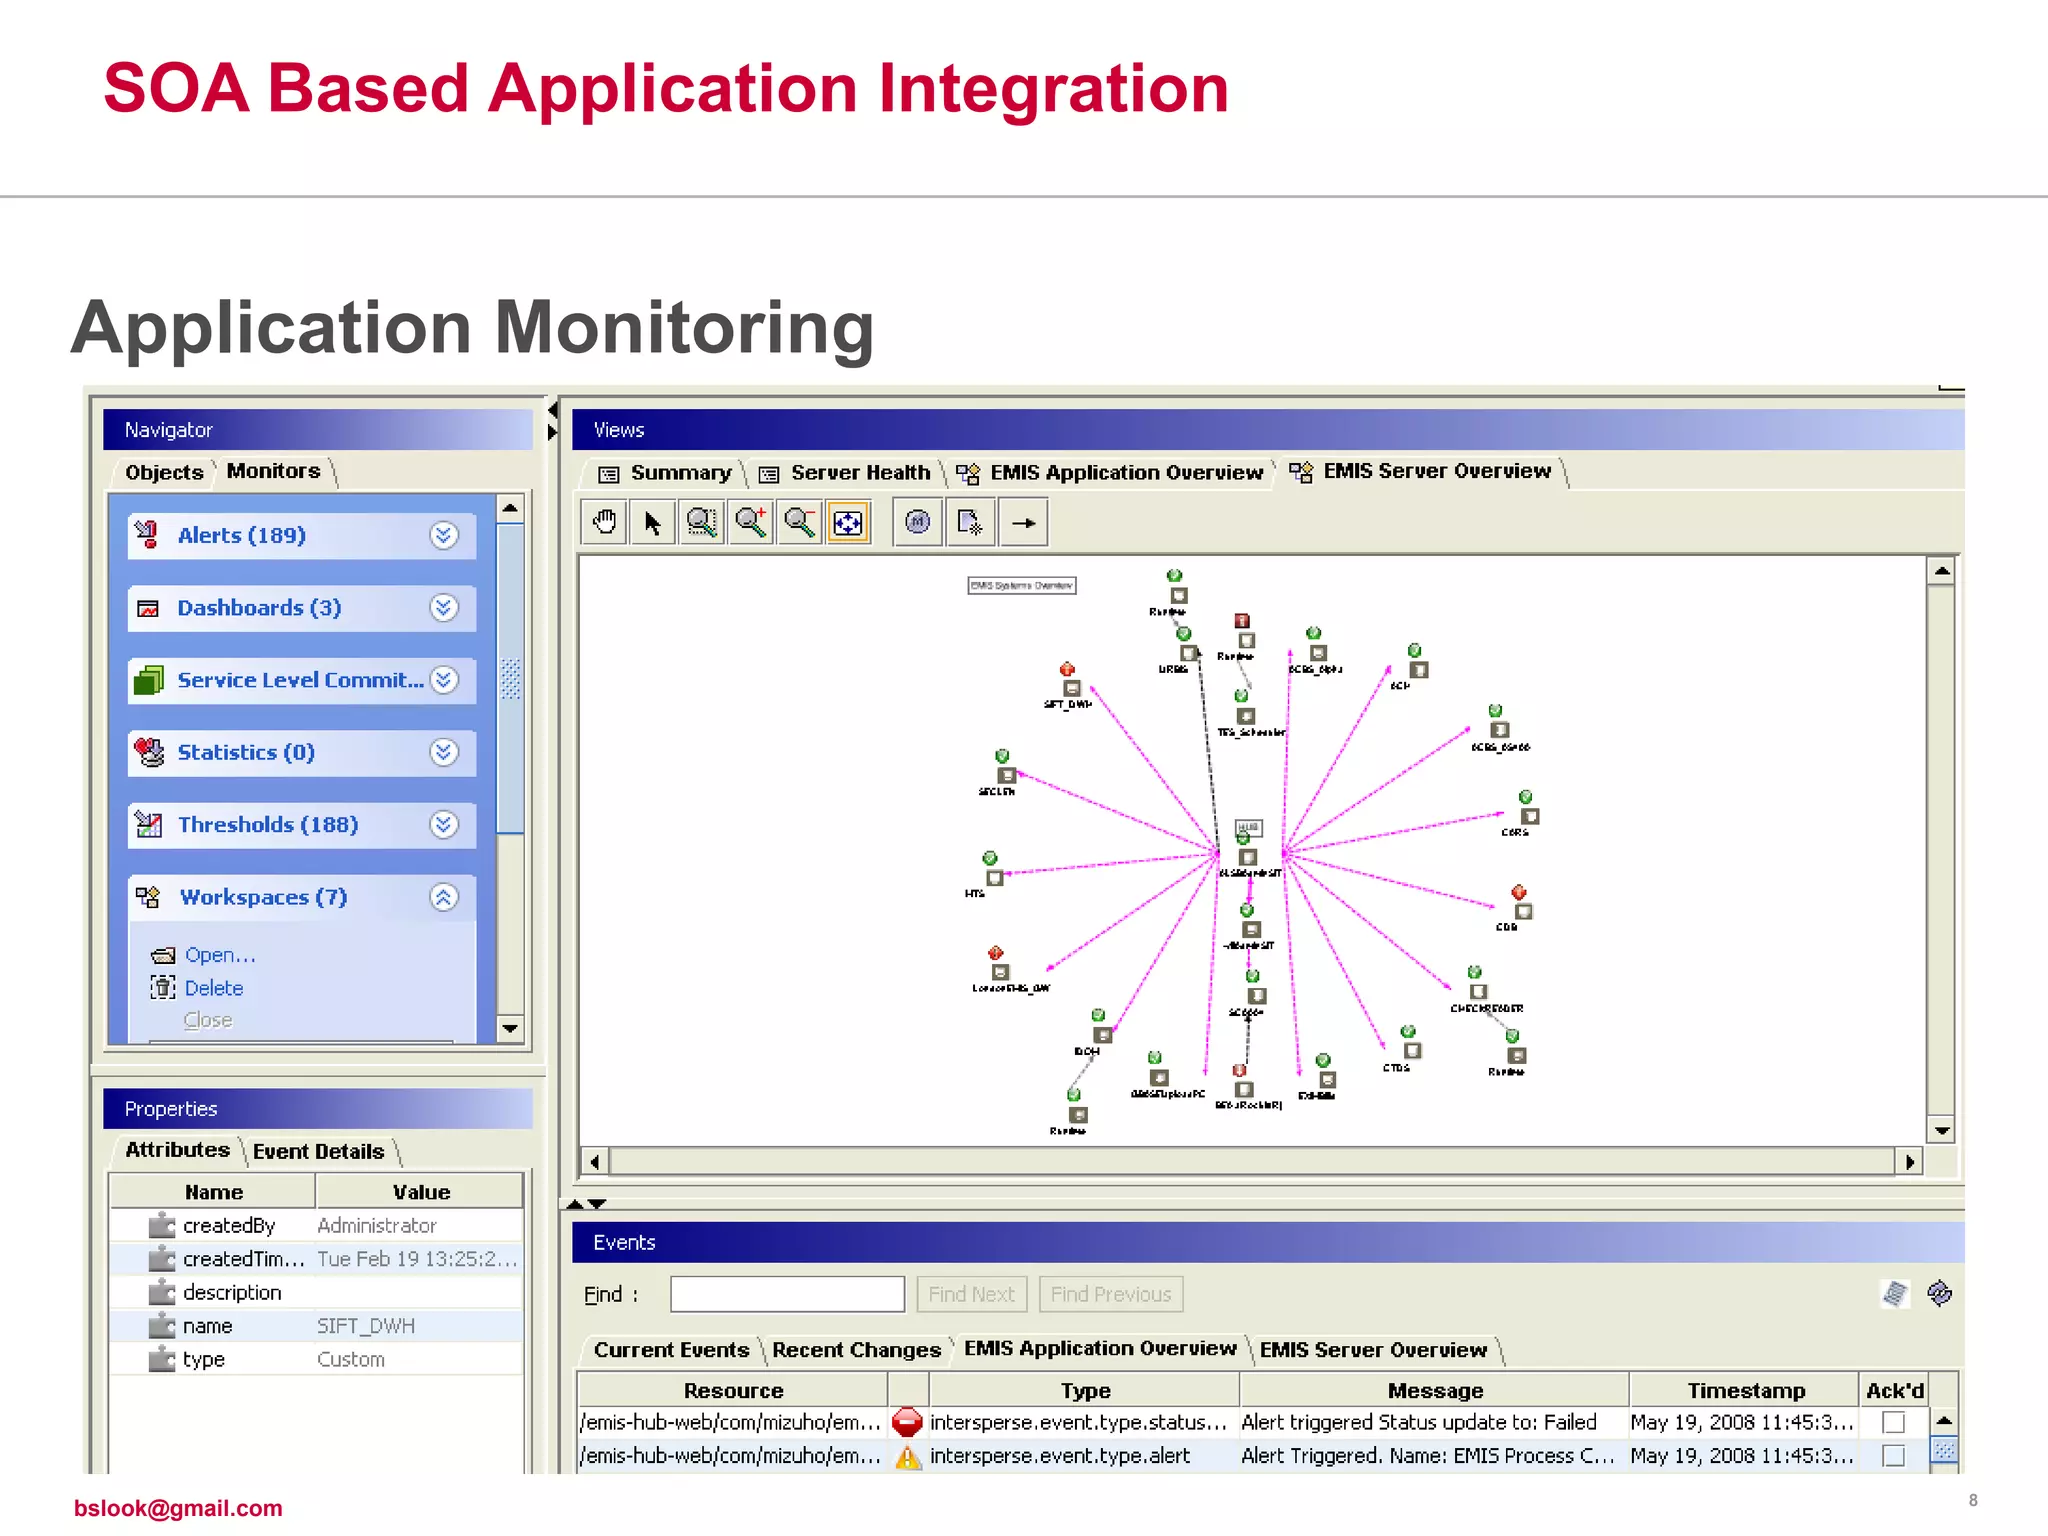
Task: Click the document export toolbar icon
Action: (x=970, y=522)
